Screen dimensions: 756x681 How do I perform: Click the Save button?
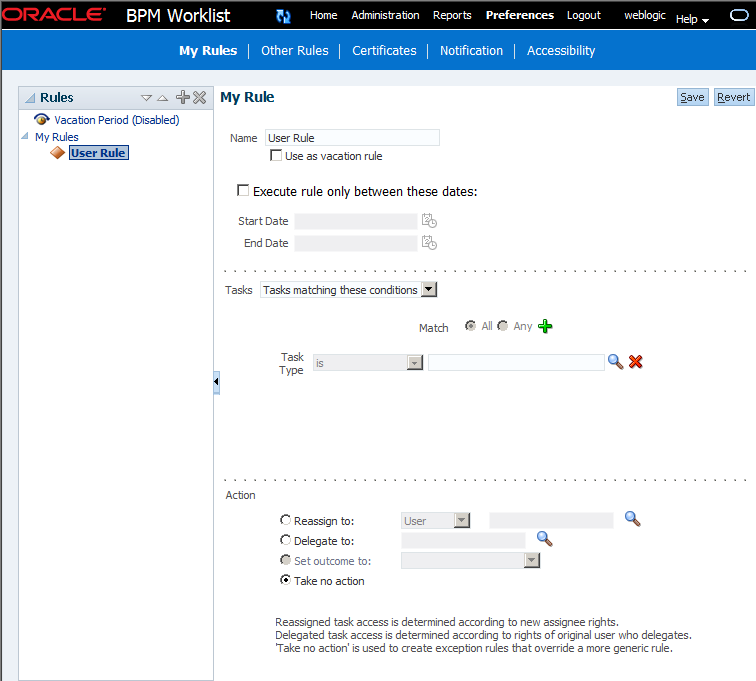pos(692,97)
